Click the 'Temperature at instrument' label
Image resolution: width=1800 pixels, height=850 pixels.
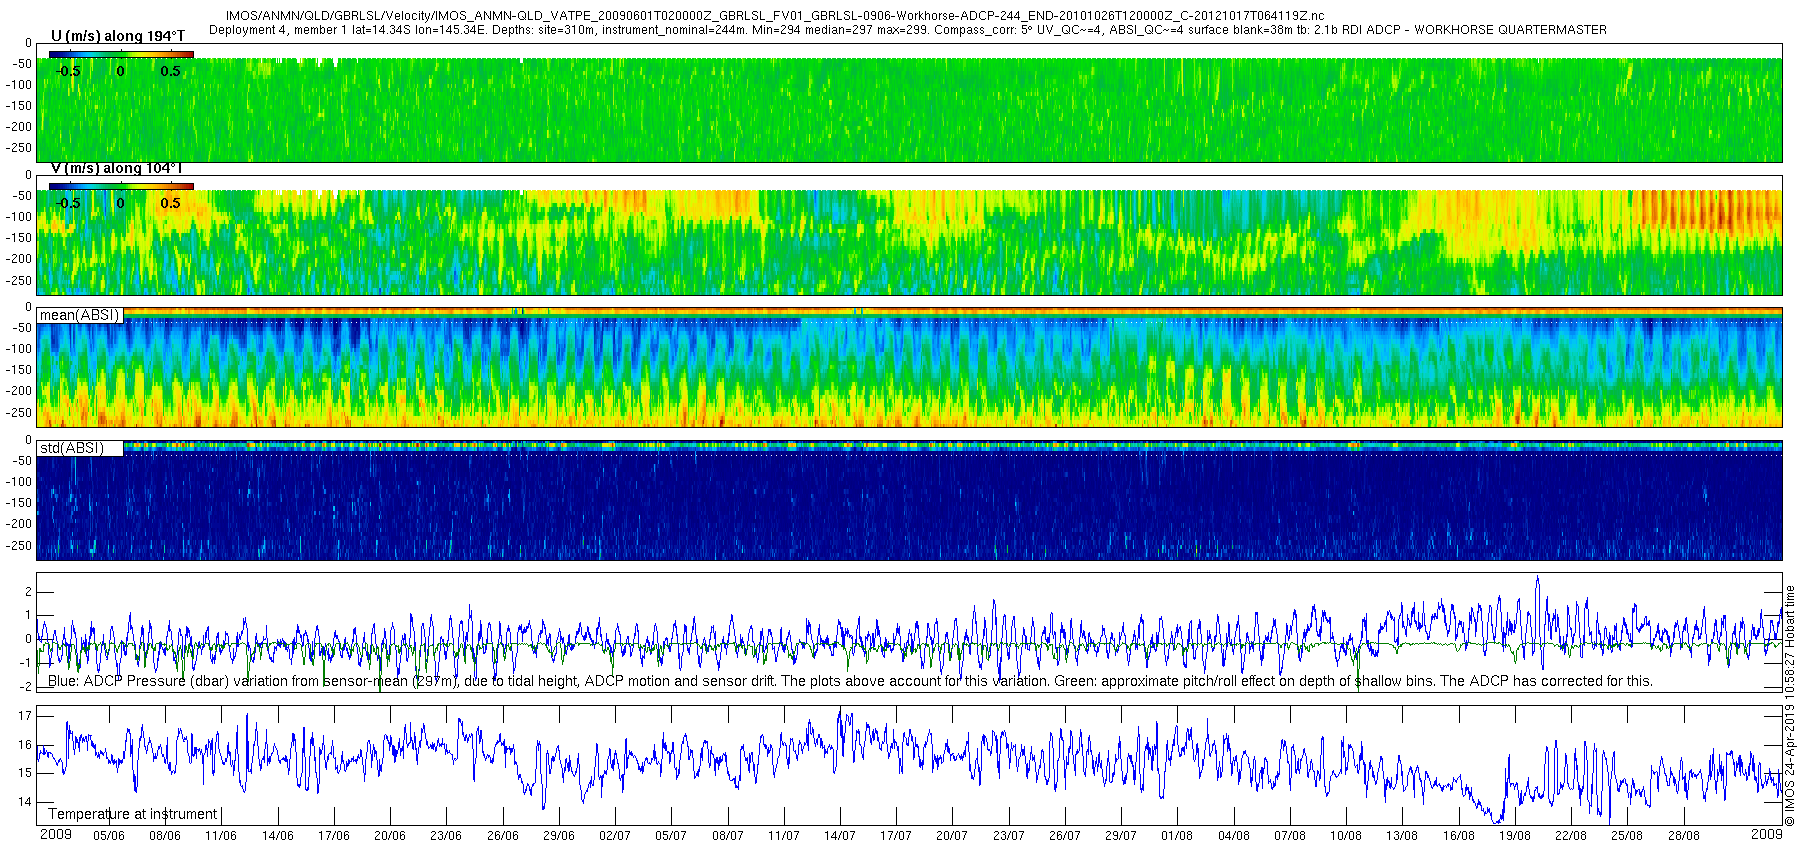click(133, 814)
